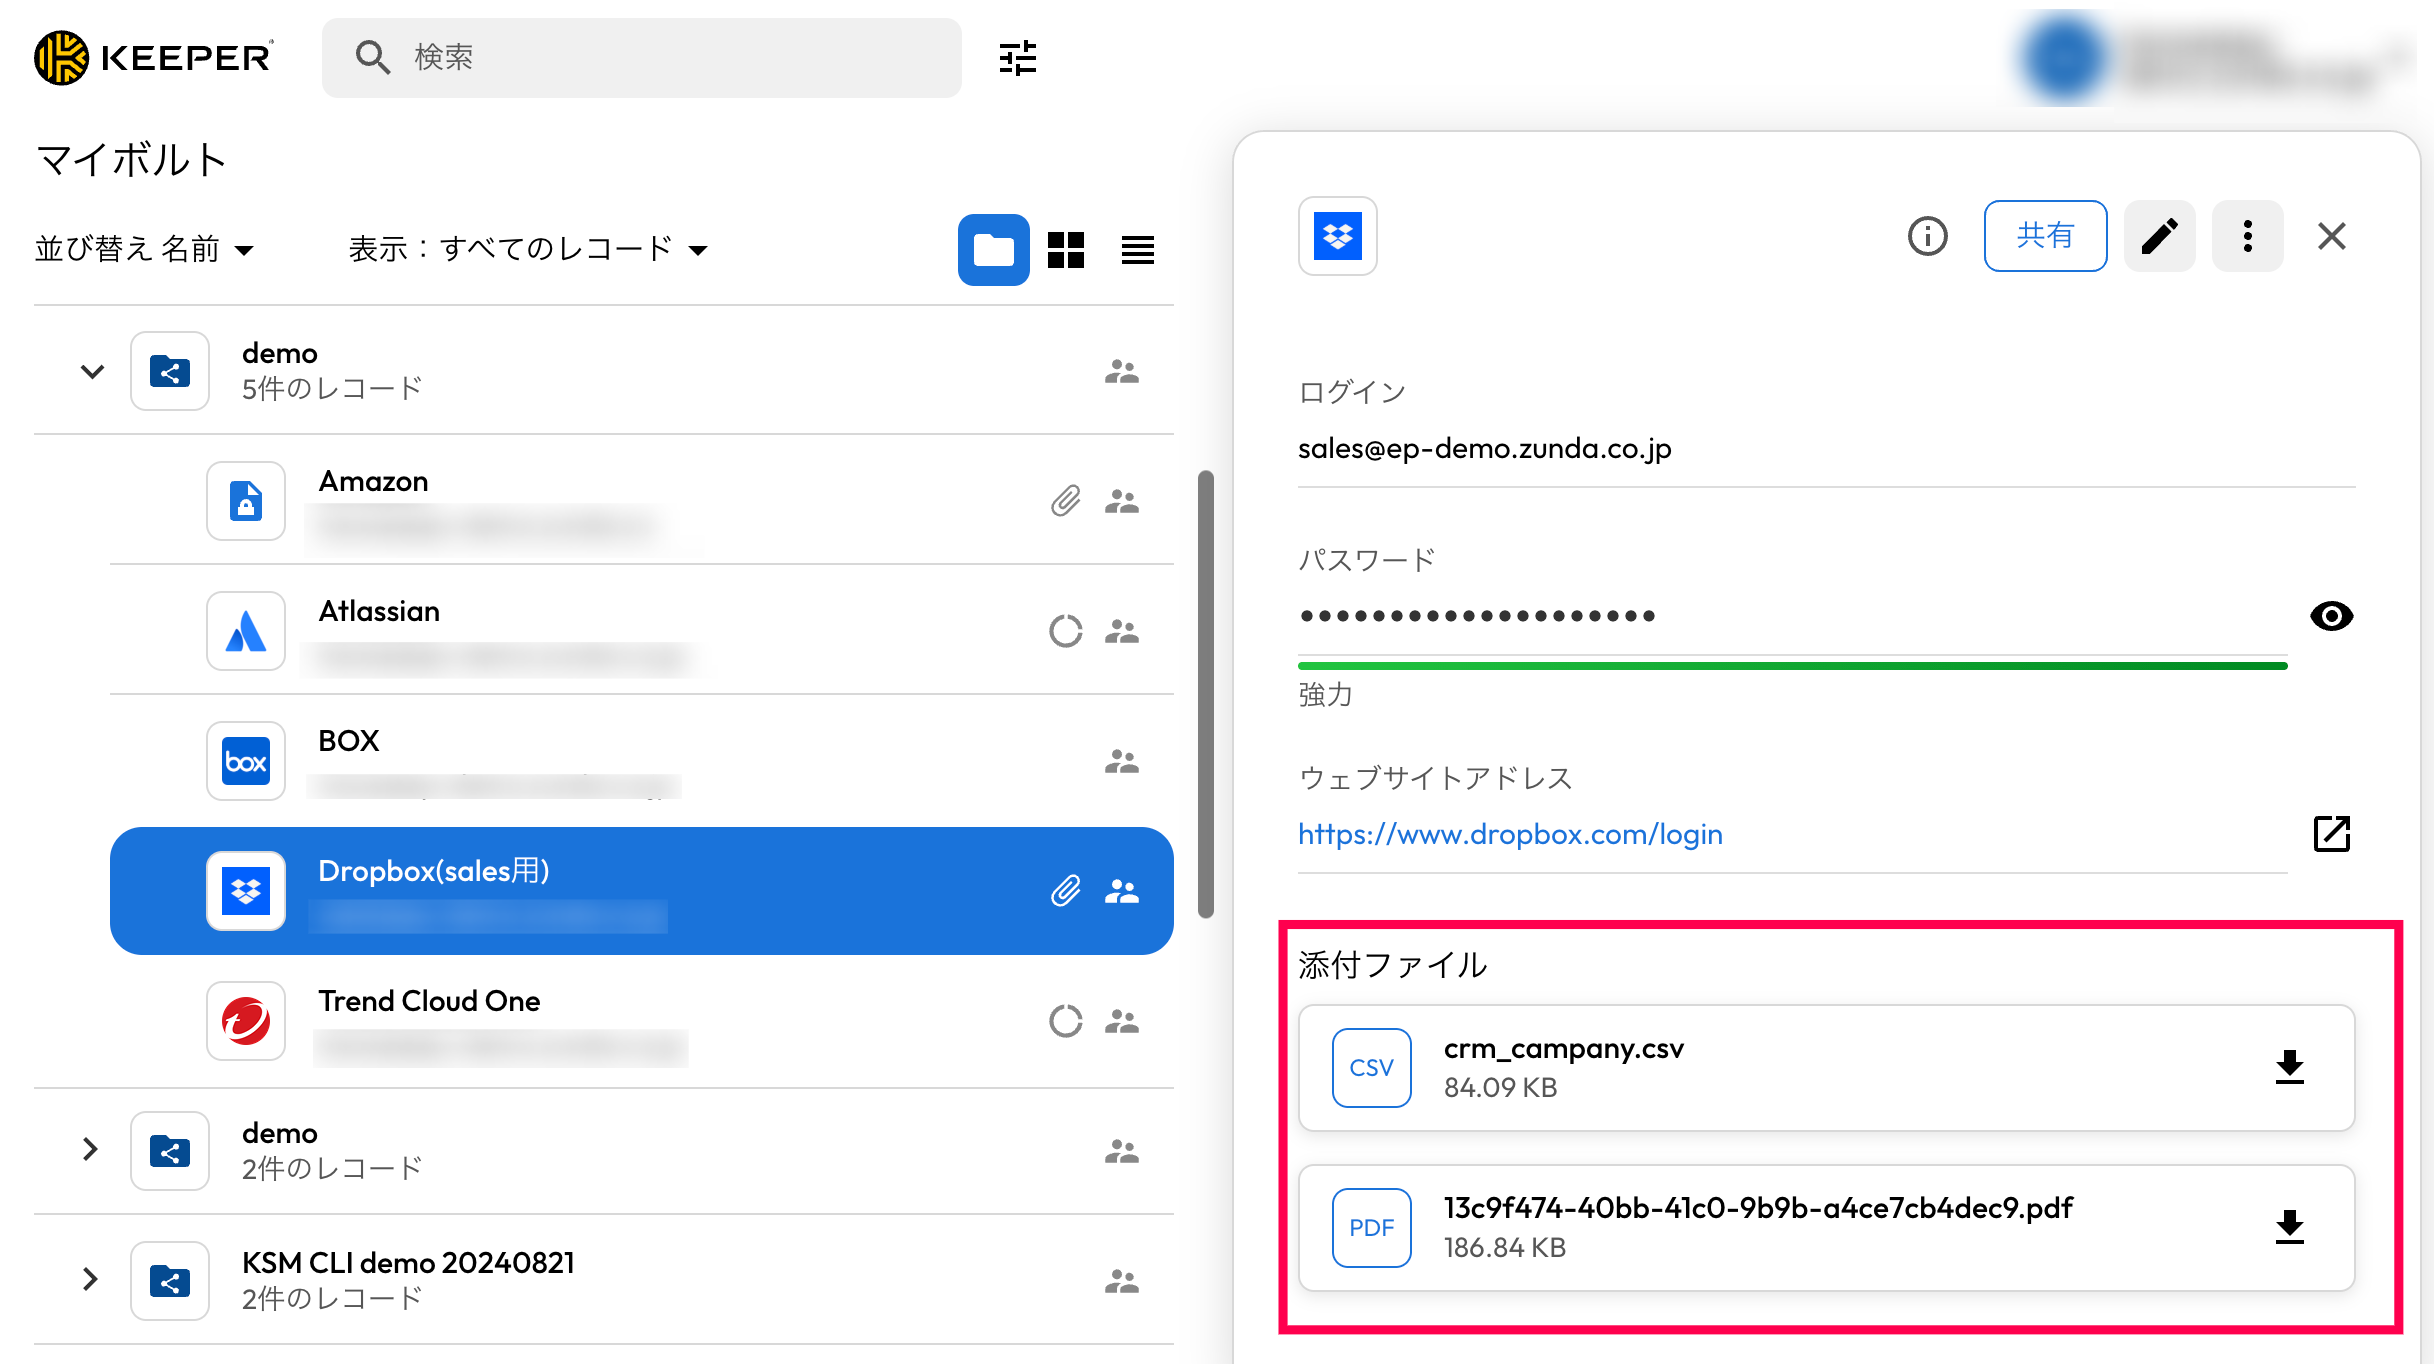The width and height of the screenshot is (2434, 1364).
Task: Click the shared users icon on BOX row
Action: coord(1122,761)
